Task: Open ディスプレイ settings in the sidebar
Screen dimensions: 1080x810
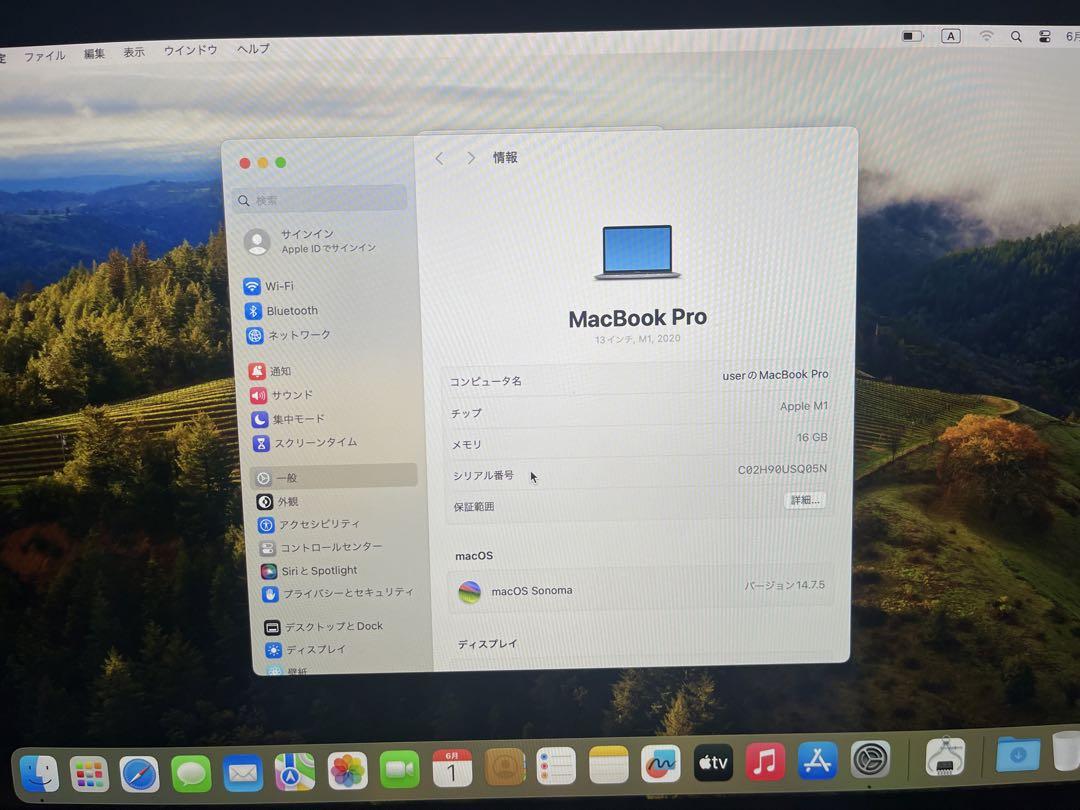Action: [306, 649]
